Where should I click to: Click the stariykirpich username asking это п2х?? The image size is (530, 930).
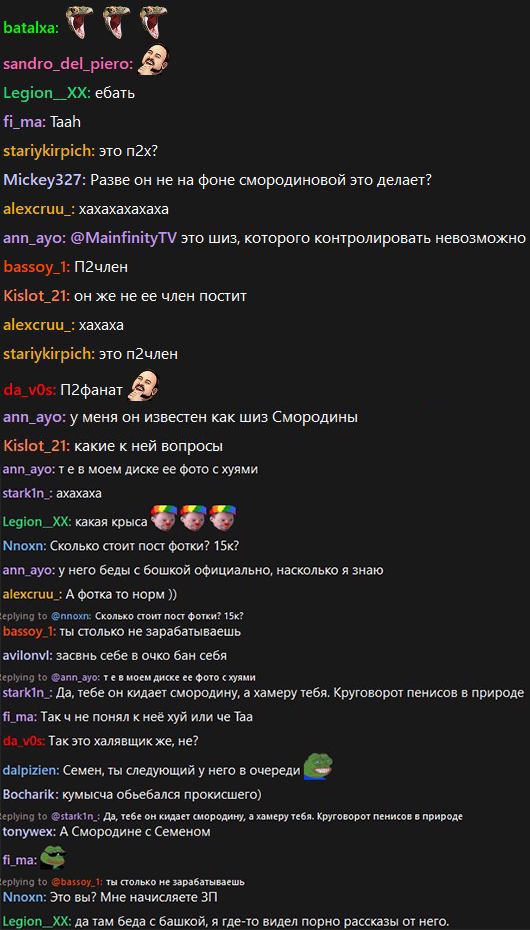pos(48,151)
